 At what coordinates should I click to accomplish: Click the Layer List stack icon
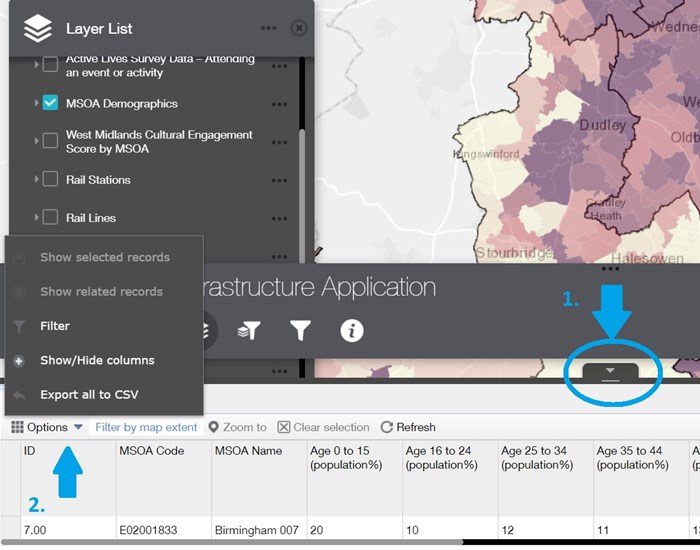click(38, 29)
